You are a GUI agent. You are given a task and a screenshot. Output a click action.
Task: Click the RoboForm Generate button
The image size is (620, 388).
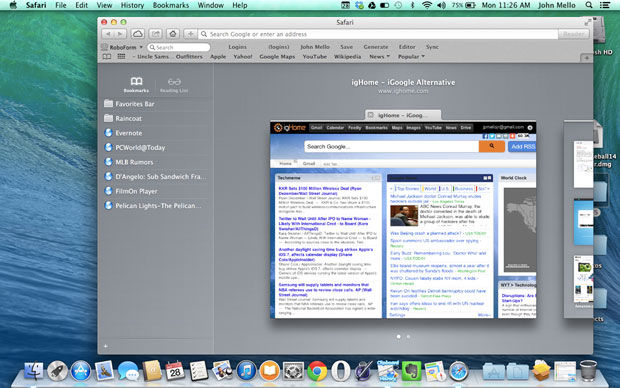pyautogui.click(x=376, y=47)
